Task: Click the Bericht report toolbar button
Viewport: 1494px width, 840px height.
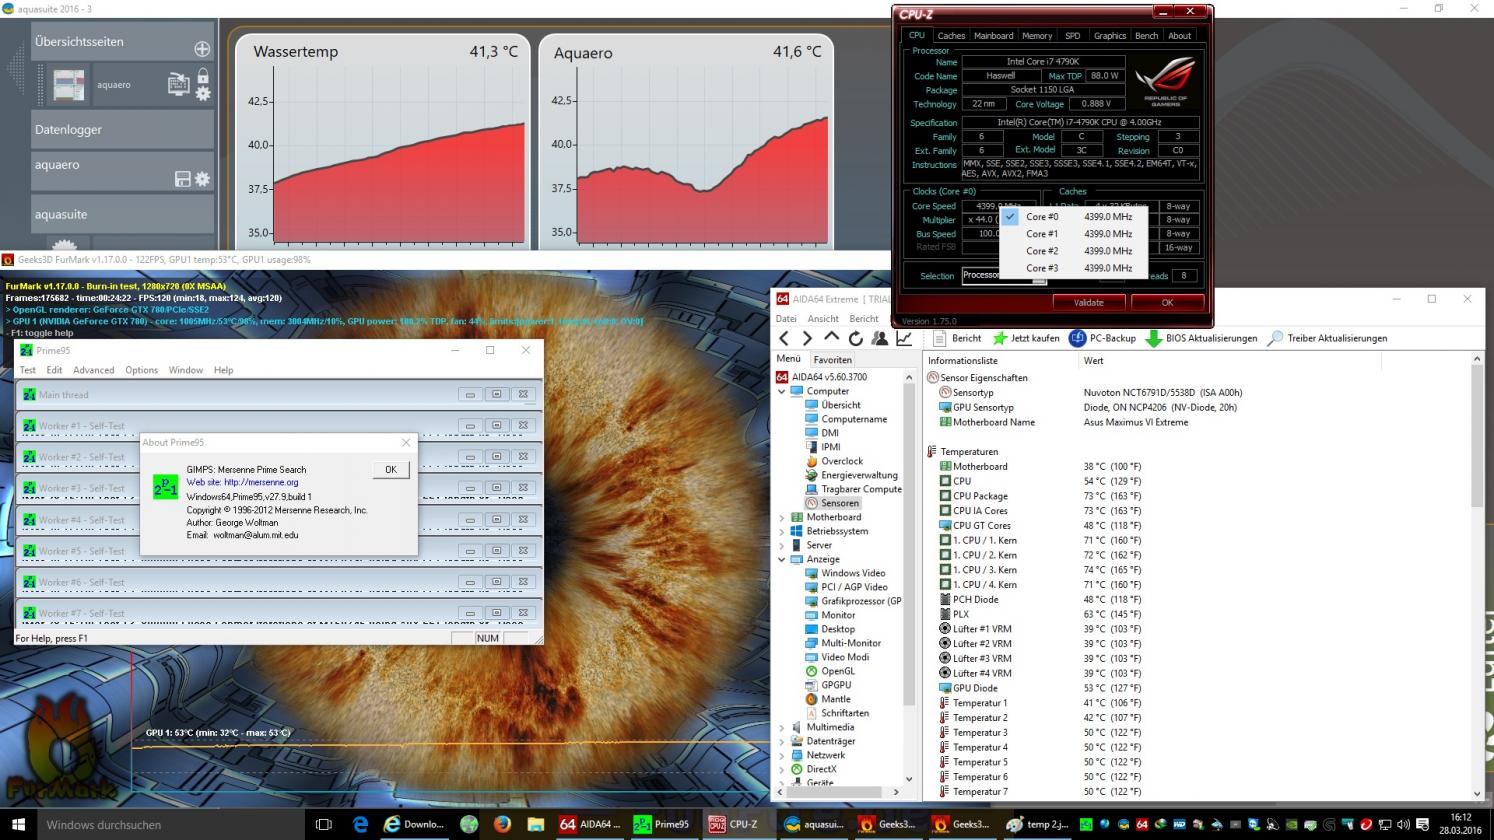Action: (x=957, y=338)
